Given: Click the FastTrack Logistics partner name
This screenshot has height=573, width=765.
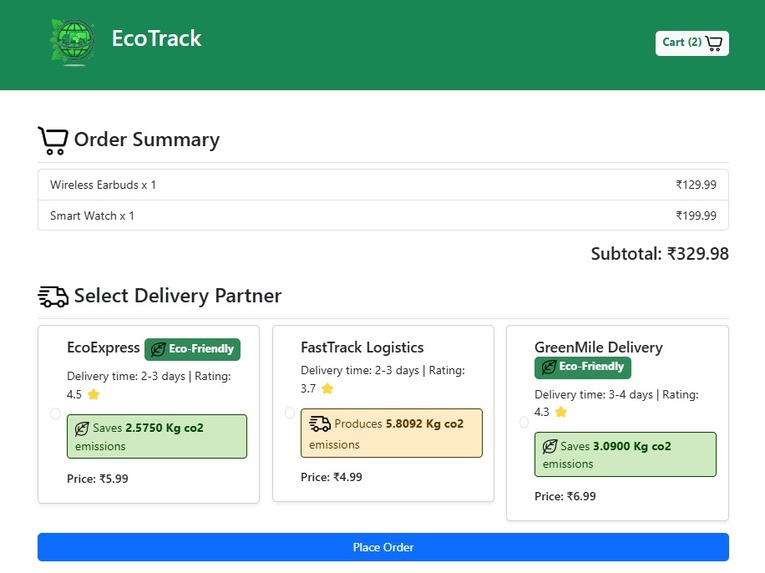Looking at the screenshot, I should tap(362, 348).
